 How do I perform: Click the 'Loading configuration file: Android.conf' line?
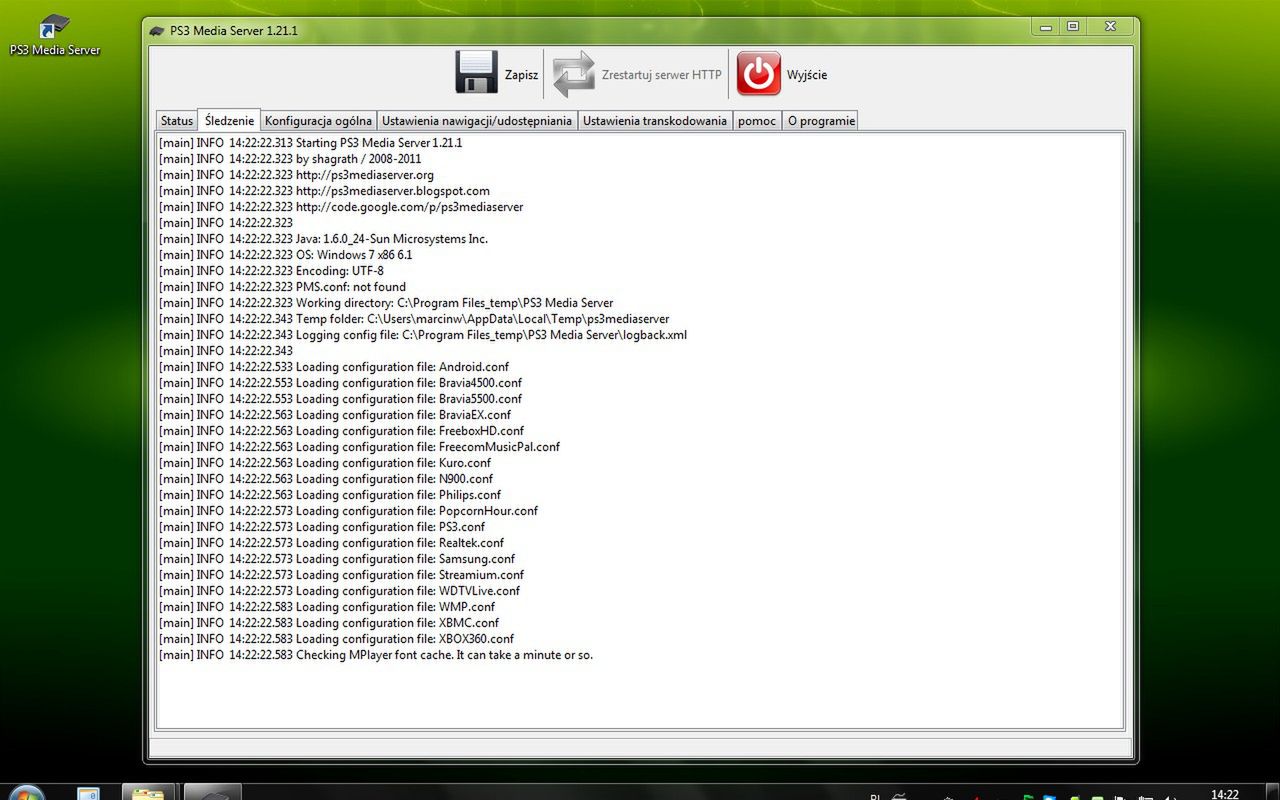pyautogui.click(x=334, y=367)
